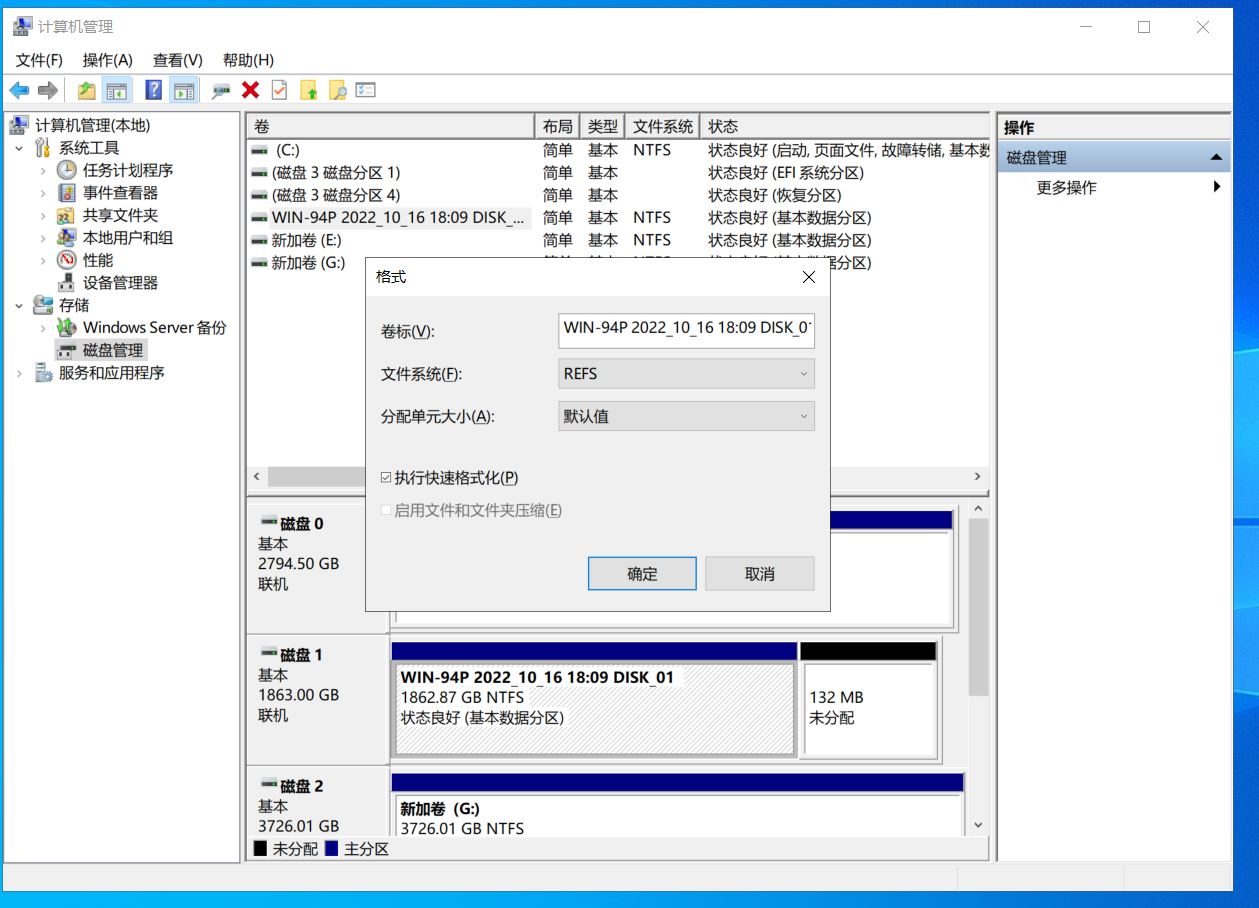Screen dimensions: 1259x908
Task: Select 共享文件夹 in the tree
Action: tap(120, 215)
